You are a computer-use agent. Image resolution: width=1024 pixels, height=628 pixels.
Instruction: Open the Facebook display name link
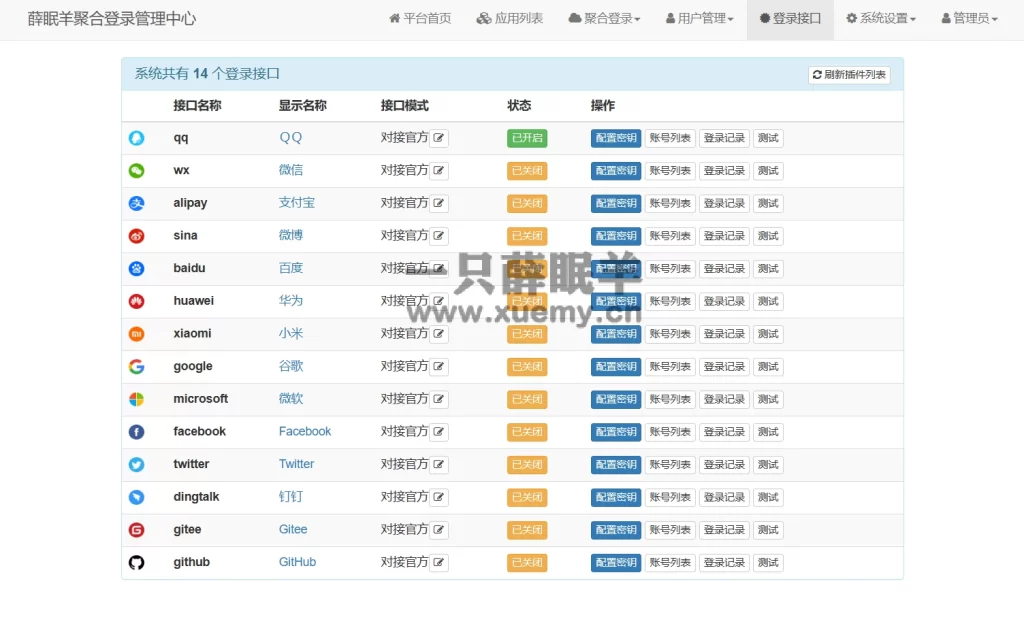[305, 431]
